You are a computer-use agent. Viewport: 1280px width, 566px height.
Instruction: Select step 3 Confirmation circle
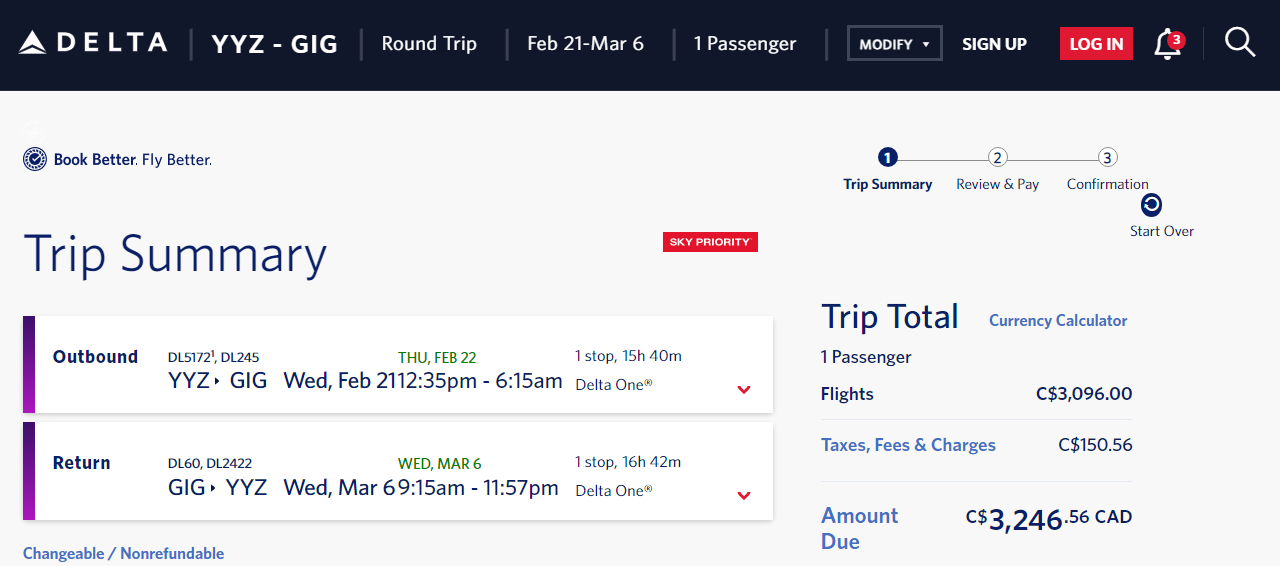coord(1107,157)
